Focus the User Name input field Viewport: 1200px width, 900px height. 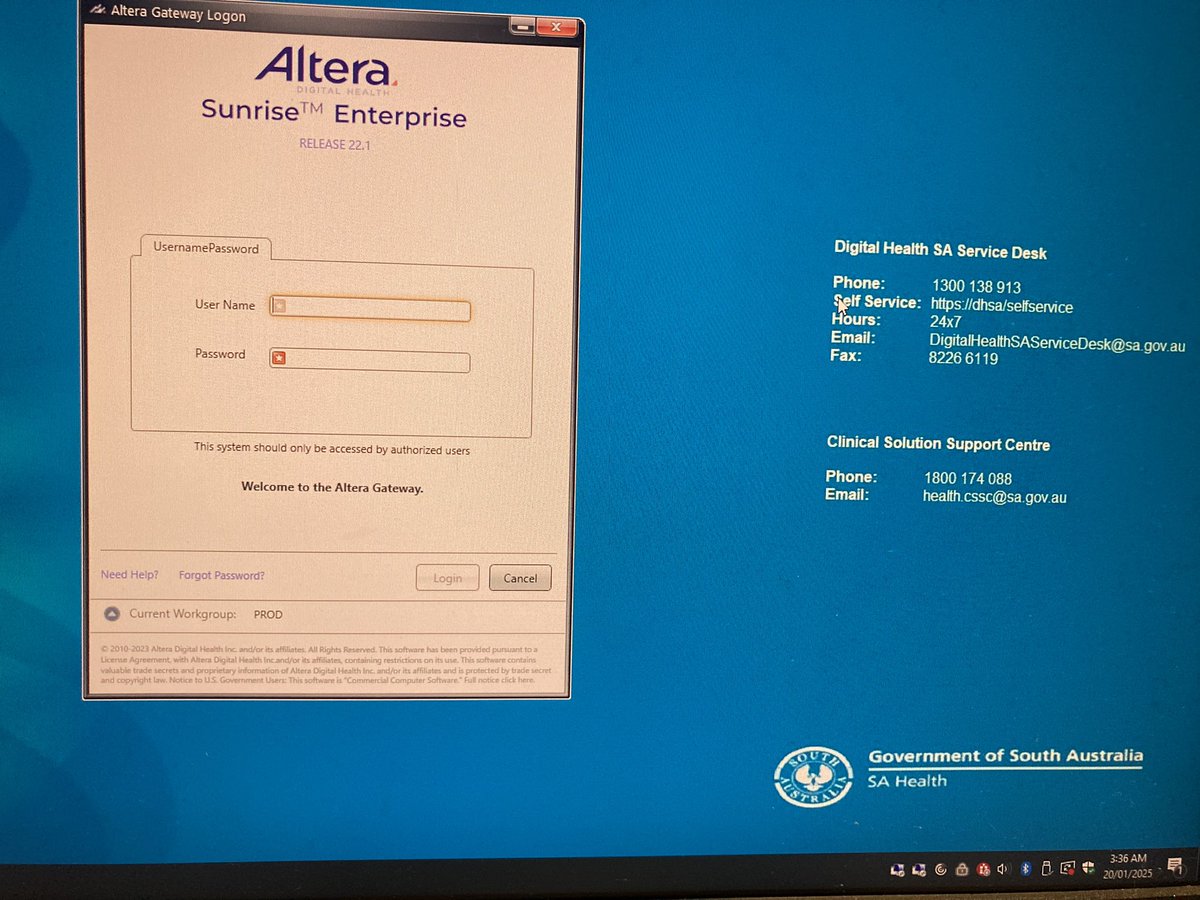click(370, 307)
